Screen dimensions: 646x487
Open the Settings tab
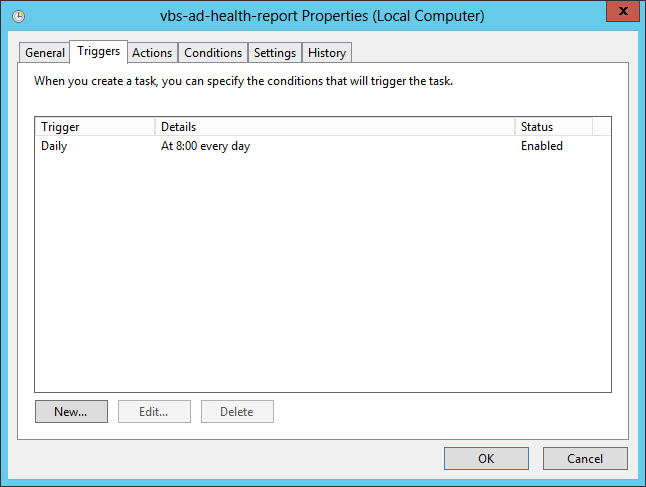(x=275, y=53)
